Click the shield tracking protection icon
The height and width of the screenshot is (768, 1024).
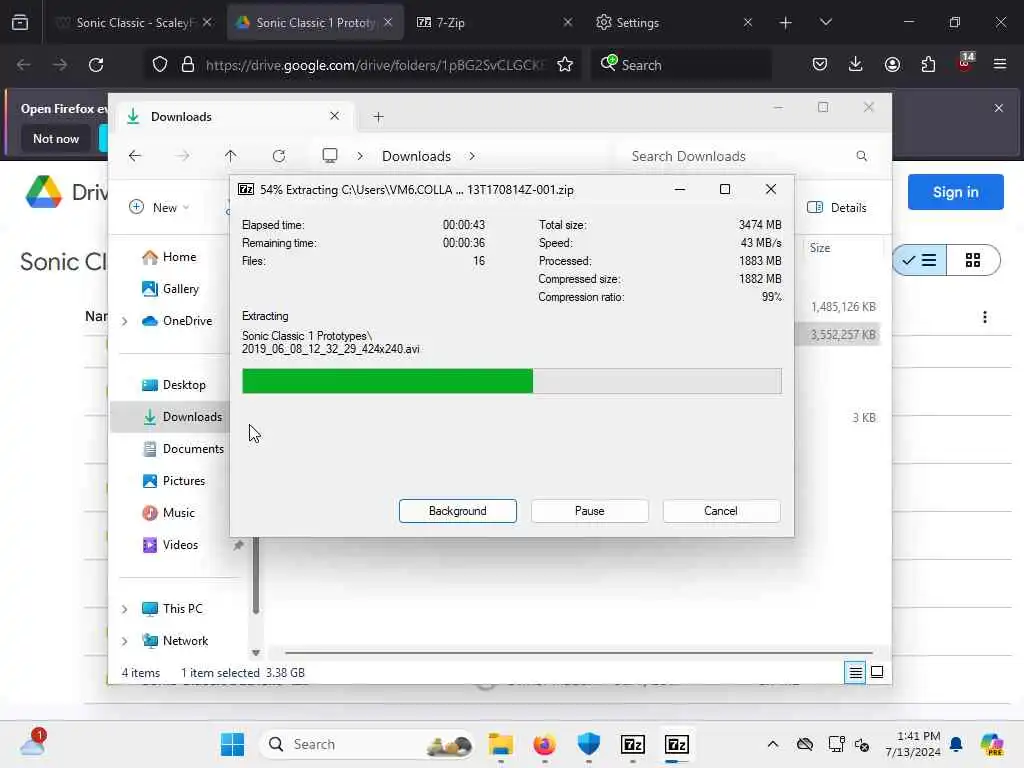160,65
